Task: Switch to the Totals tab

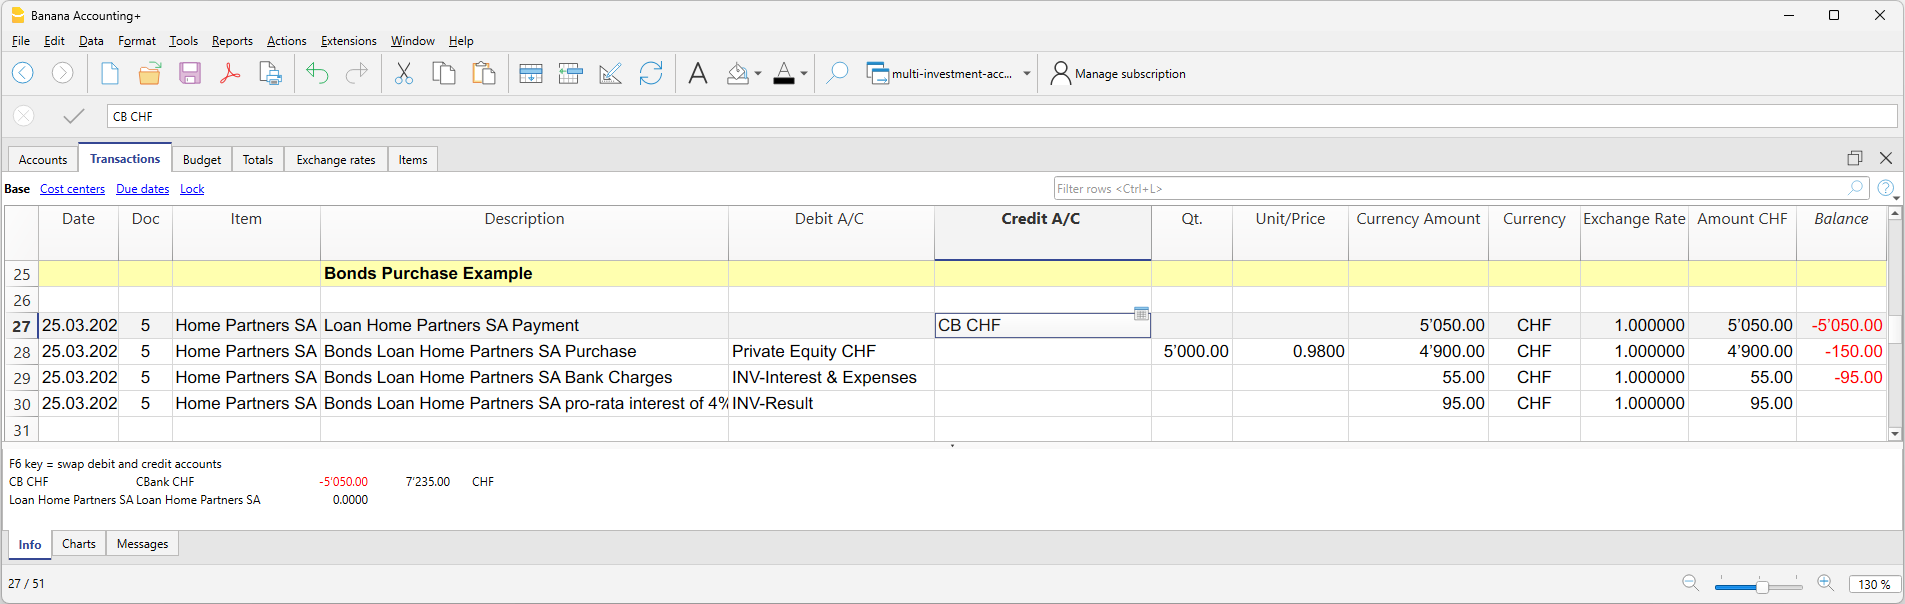Action: (x=258, y=159)
